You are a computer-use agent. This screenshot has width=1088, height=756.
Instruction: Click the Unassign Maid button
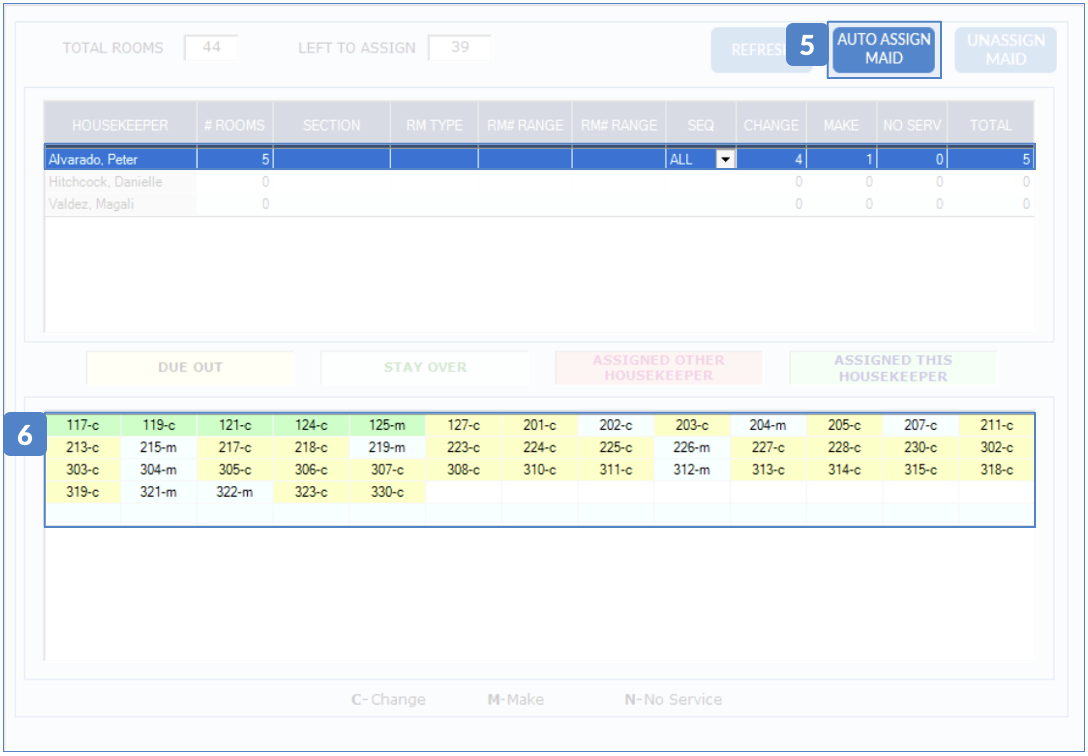[1005, 50]
